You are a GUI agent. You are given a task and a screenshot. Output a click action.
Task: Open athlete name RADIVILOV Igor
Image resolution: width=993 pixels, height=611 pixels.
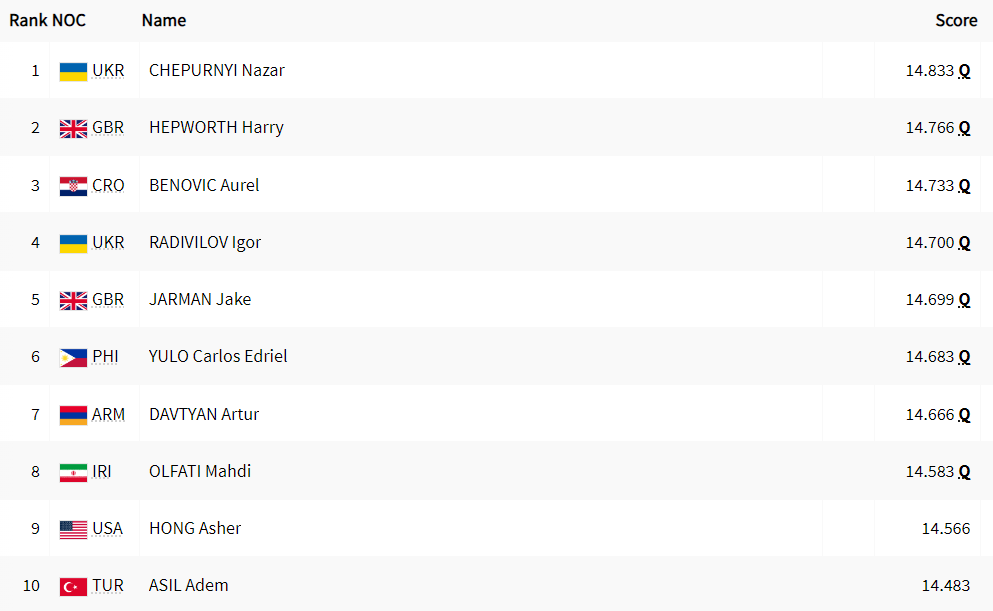coord(205,243)
